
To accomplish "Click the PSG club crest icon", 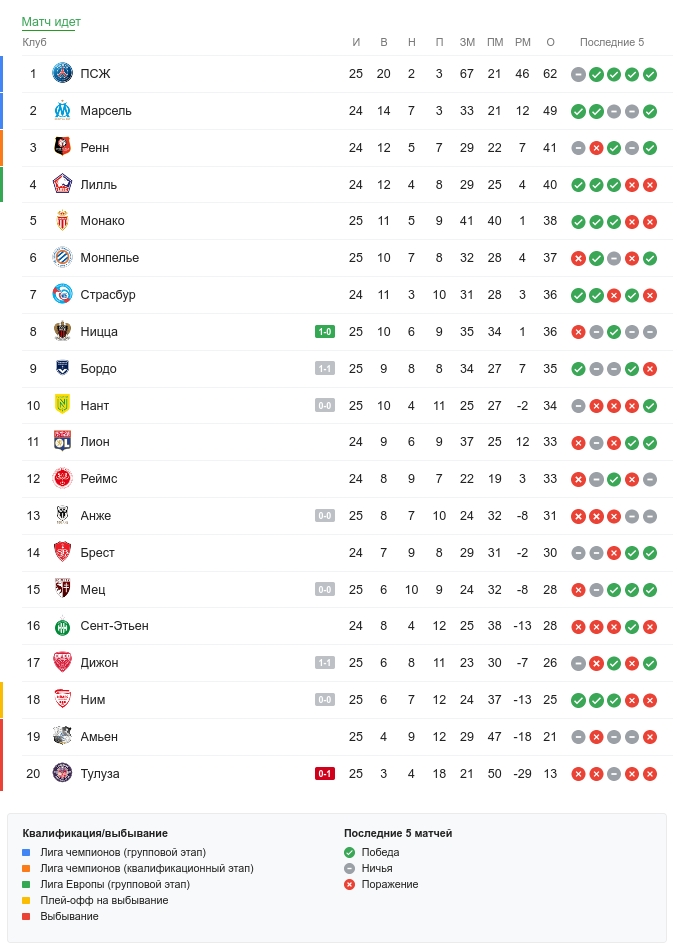I will tap(62, 73).
